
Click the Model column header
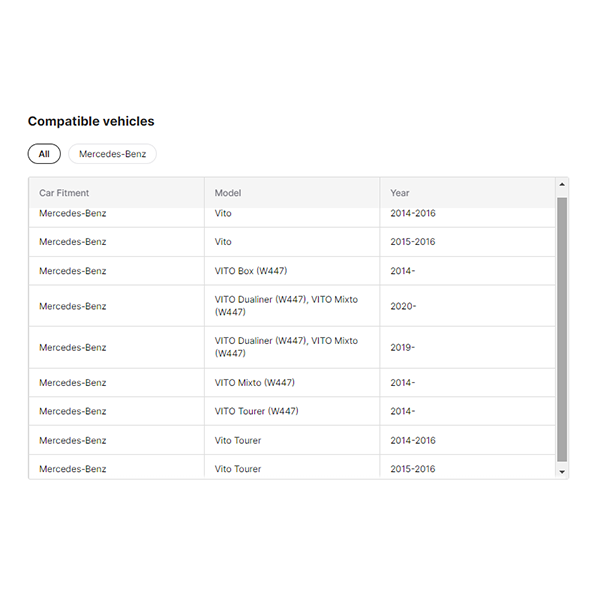point(228,193)
